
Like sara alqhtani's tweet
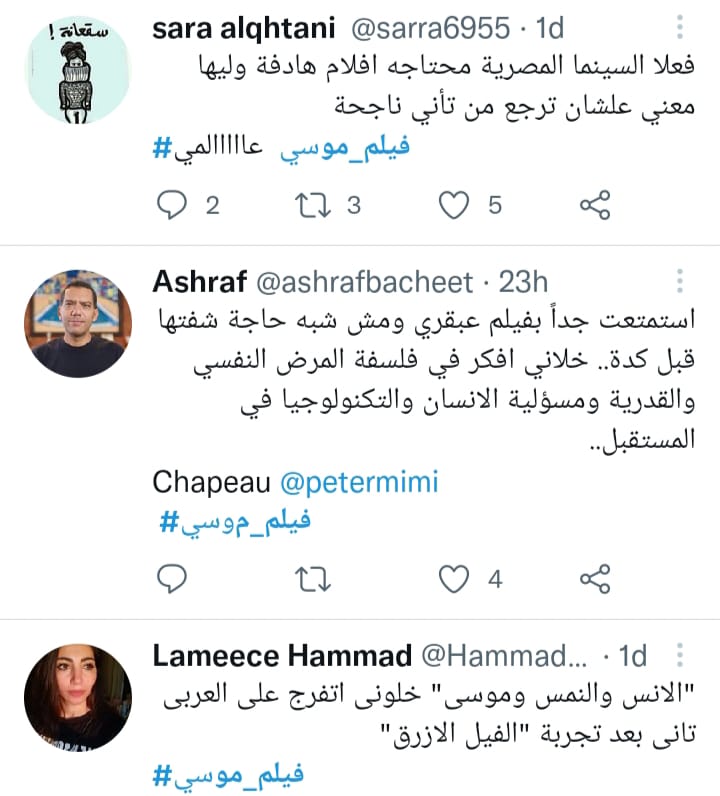tap(453, 205)
